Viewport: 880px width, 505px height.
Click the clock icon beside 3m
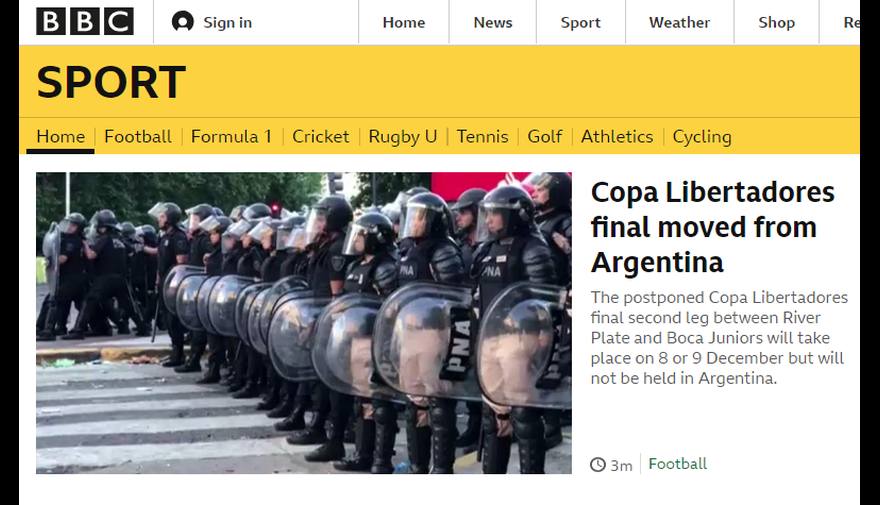tap(598, 465)
